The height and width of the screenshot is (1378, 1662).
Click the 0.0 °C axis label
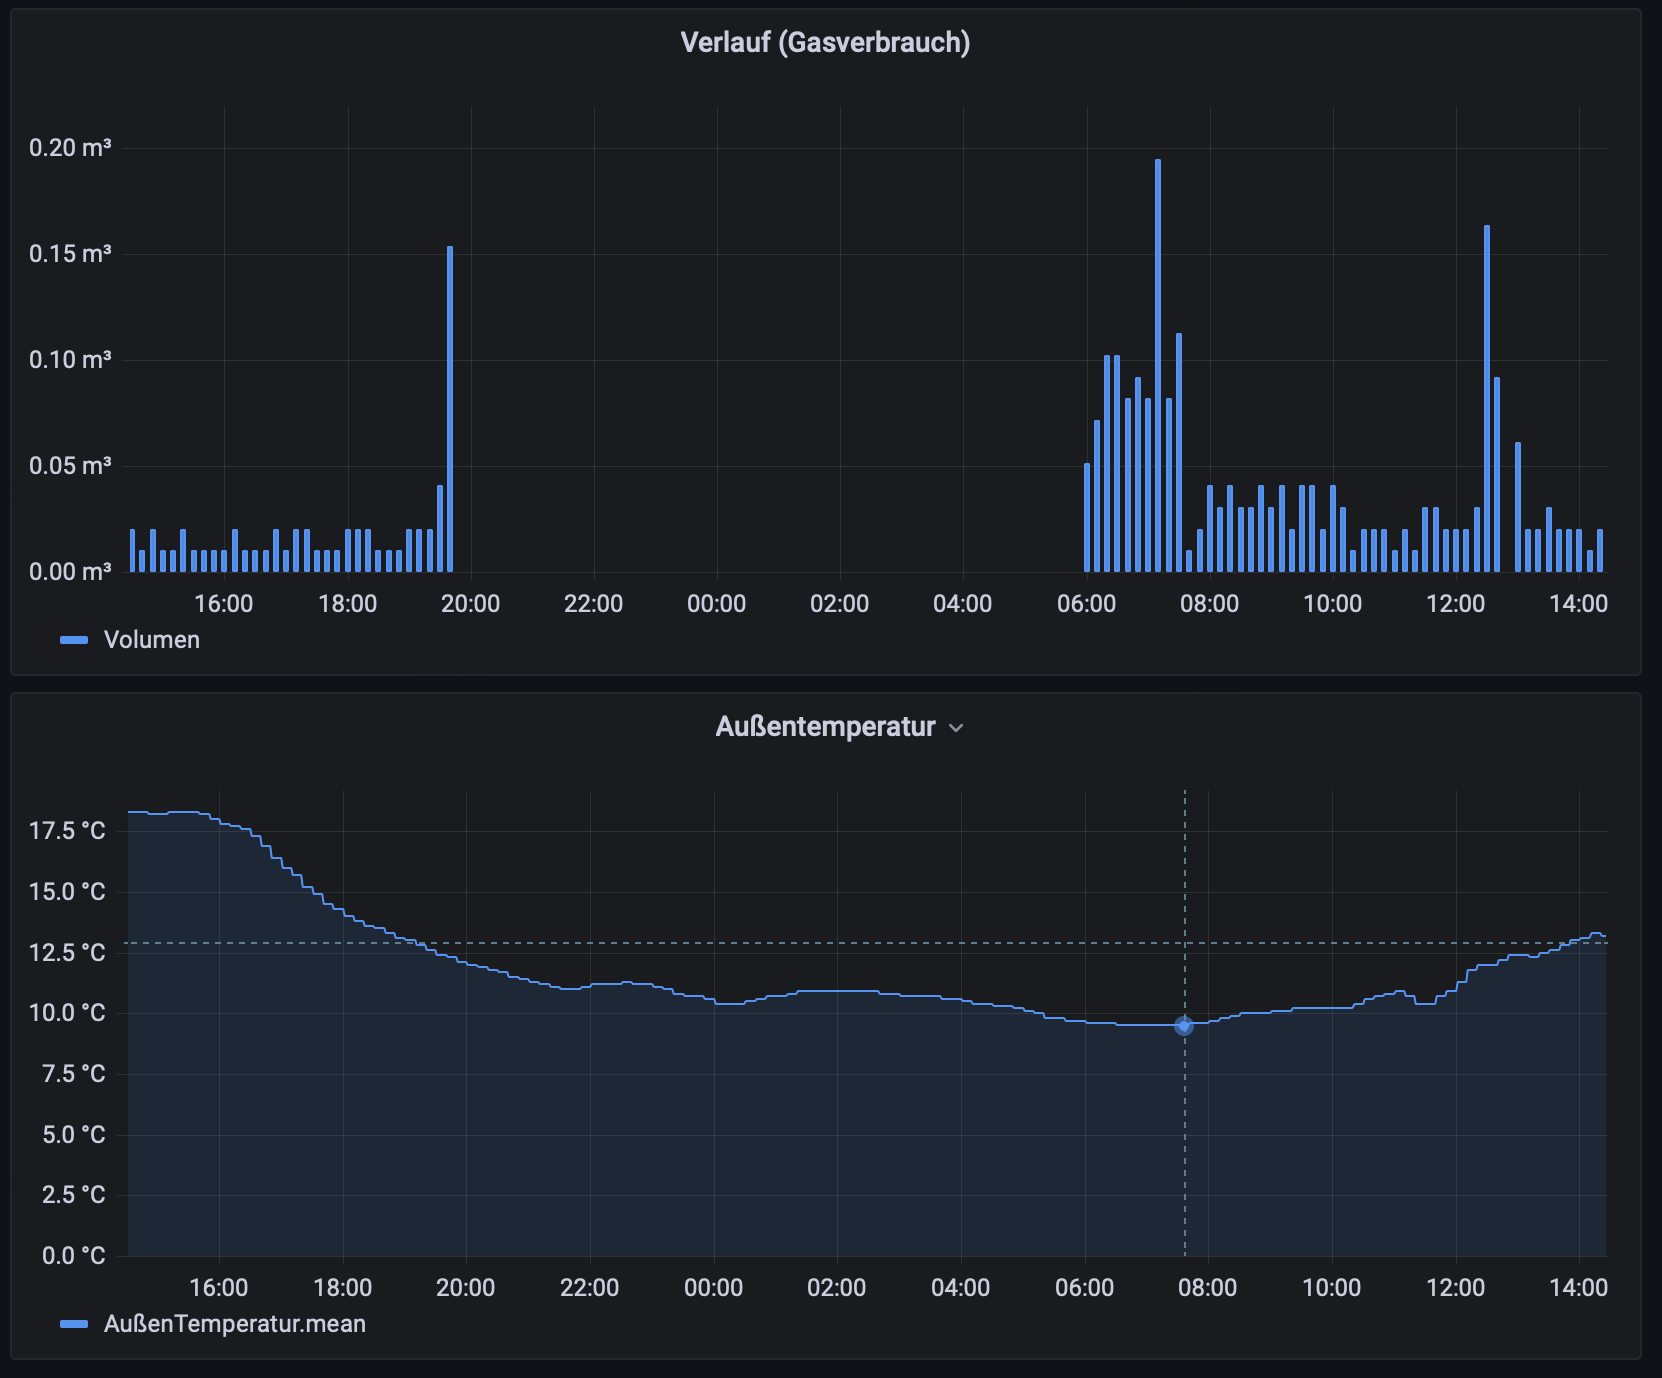point(73,1256)
